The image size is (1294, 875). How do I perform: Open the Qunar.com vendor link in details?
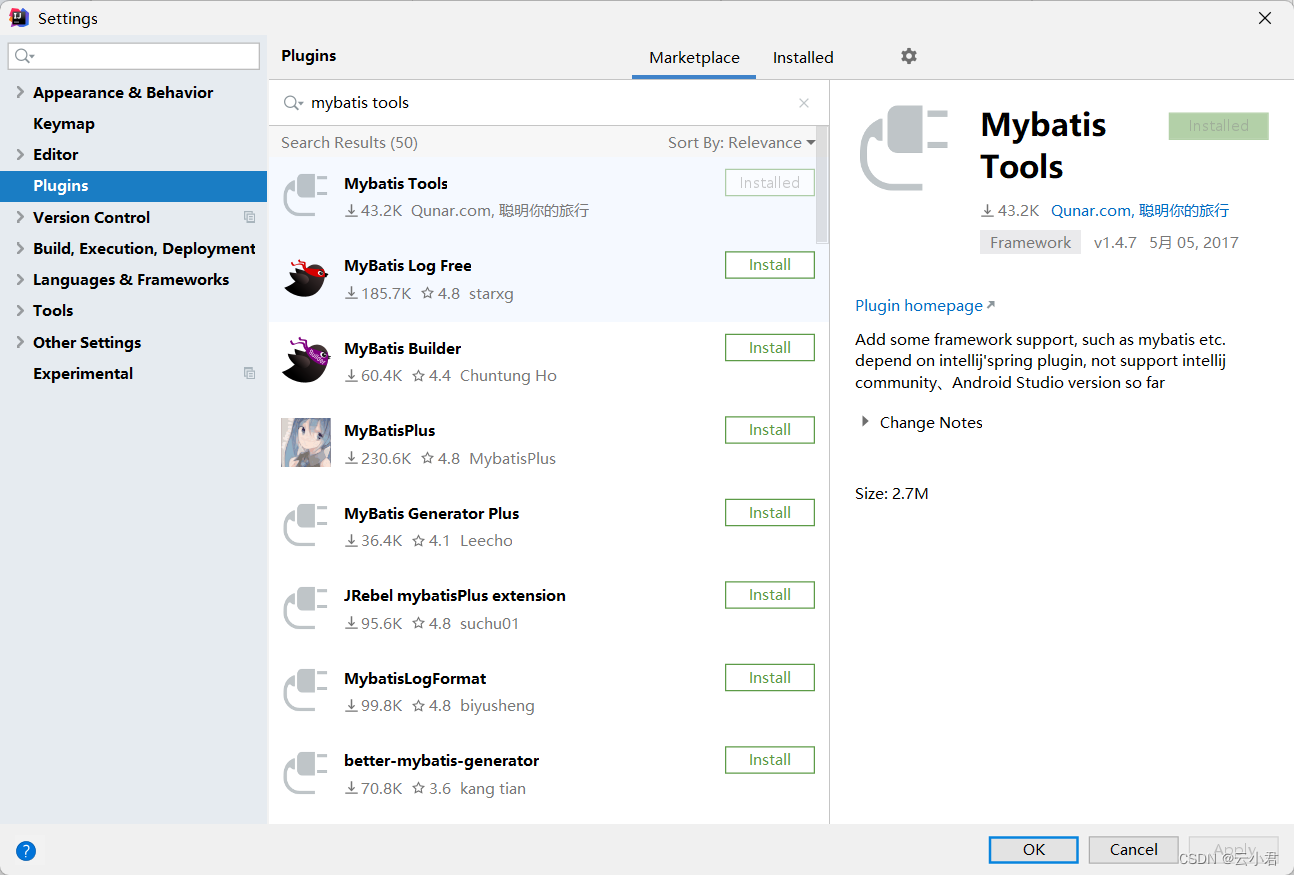(x=1140, y=211)
